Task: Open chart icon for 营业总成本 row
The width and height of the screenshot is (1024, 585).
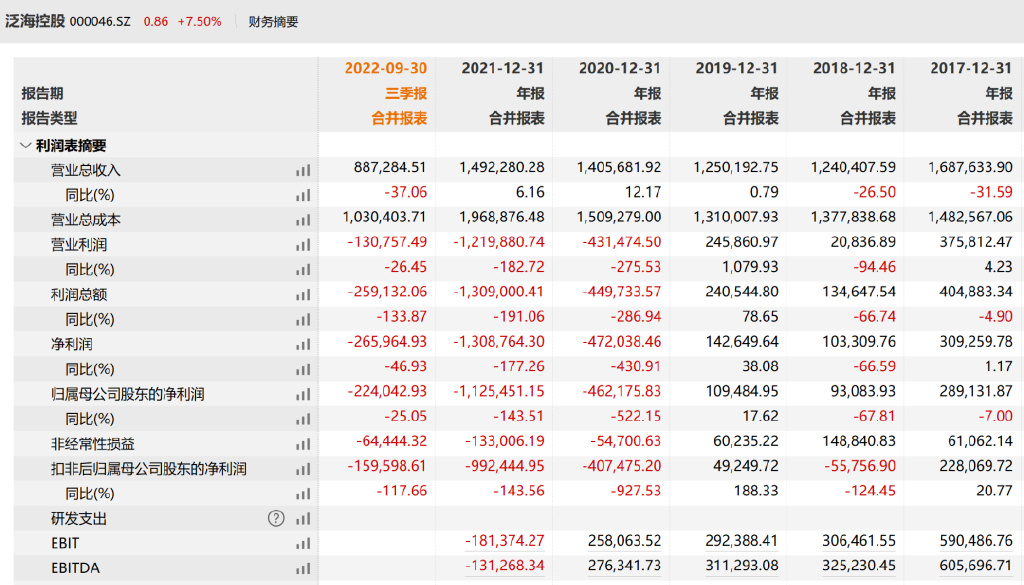Action: pyautogui.click(x=303, y=221)
